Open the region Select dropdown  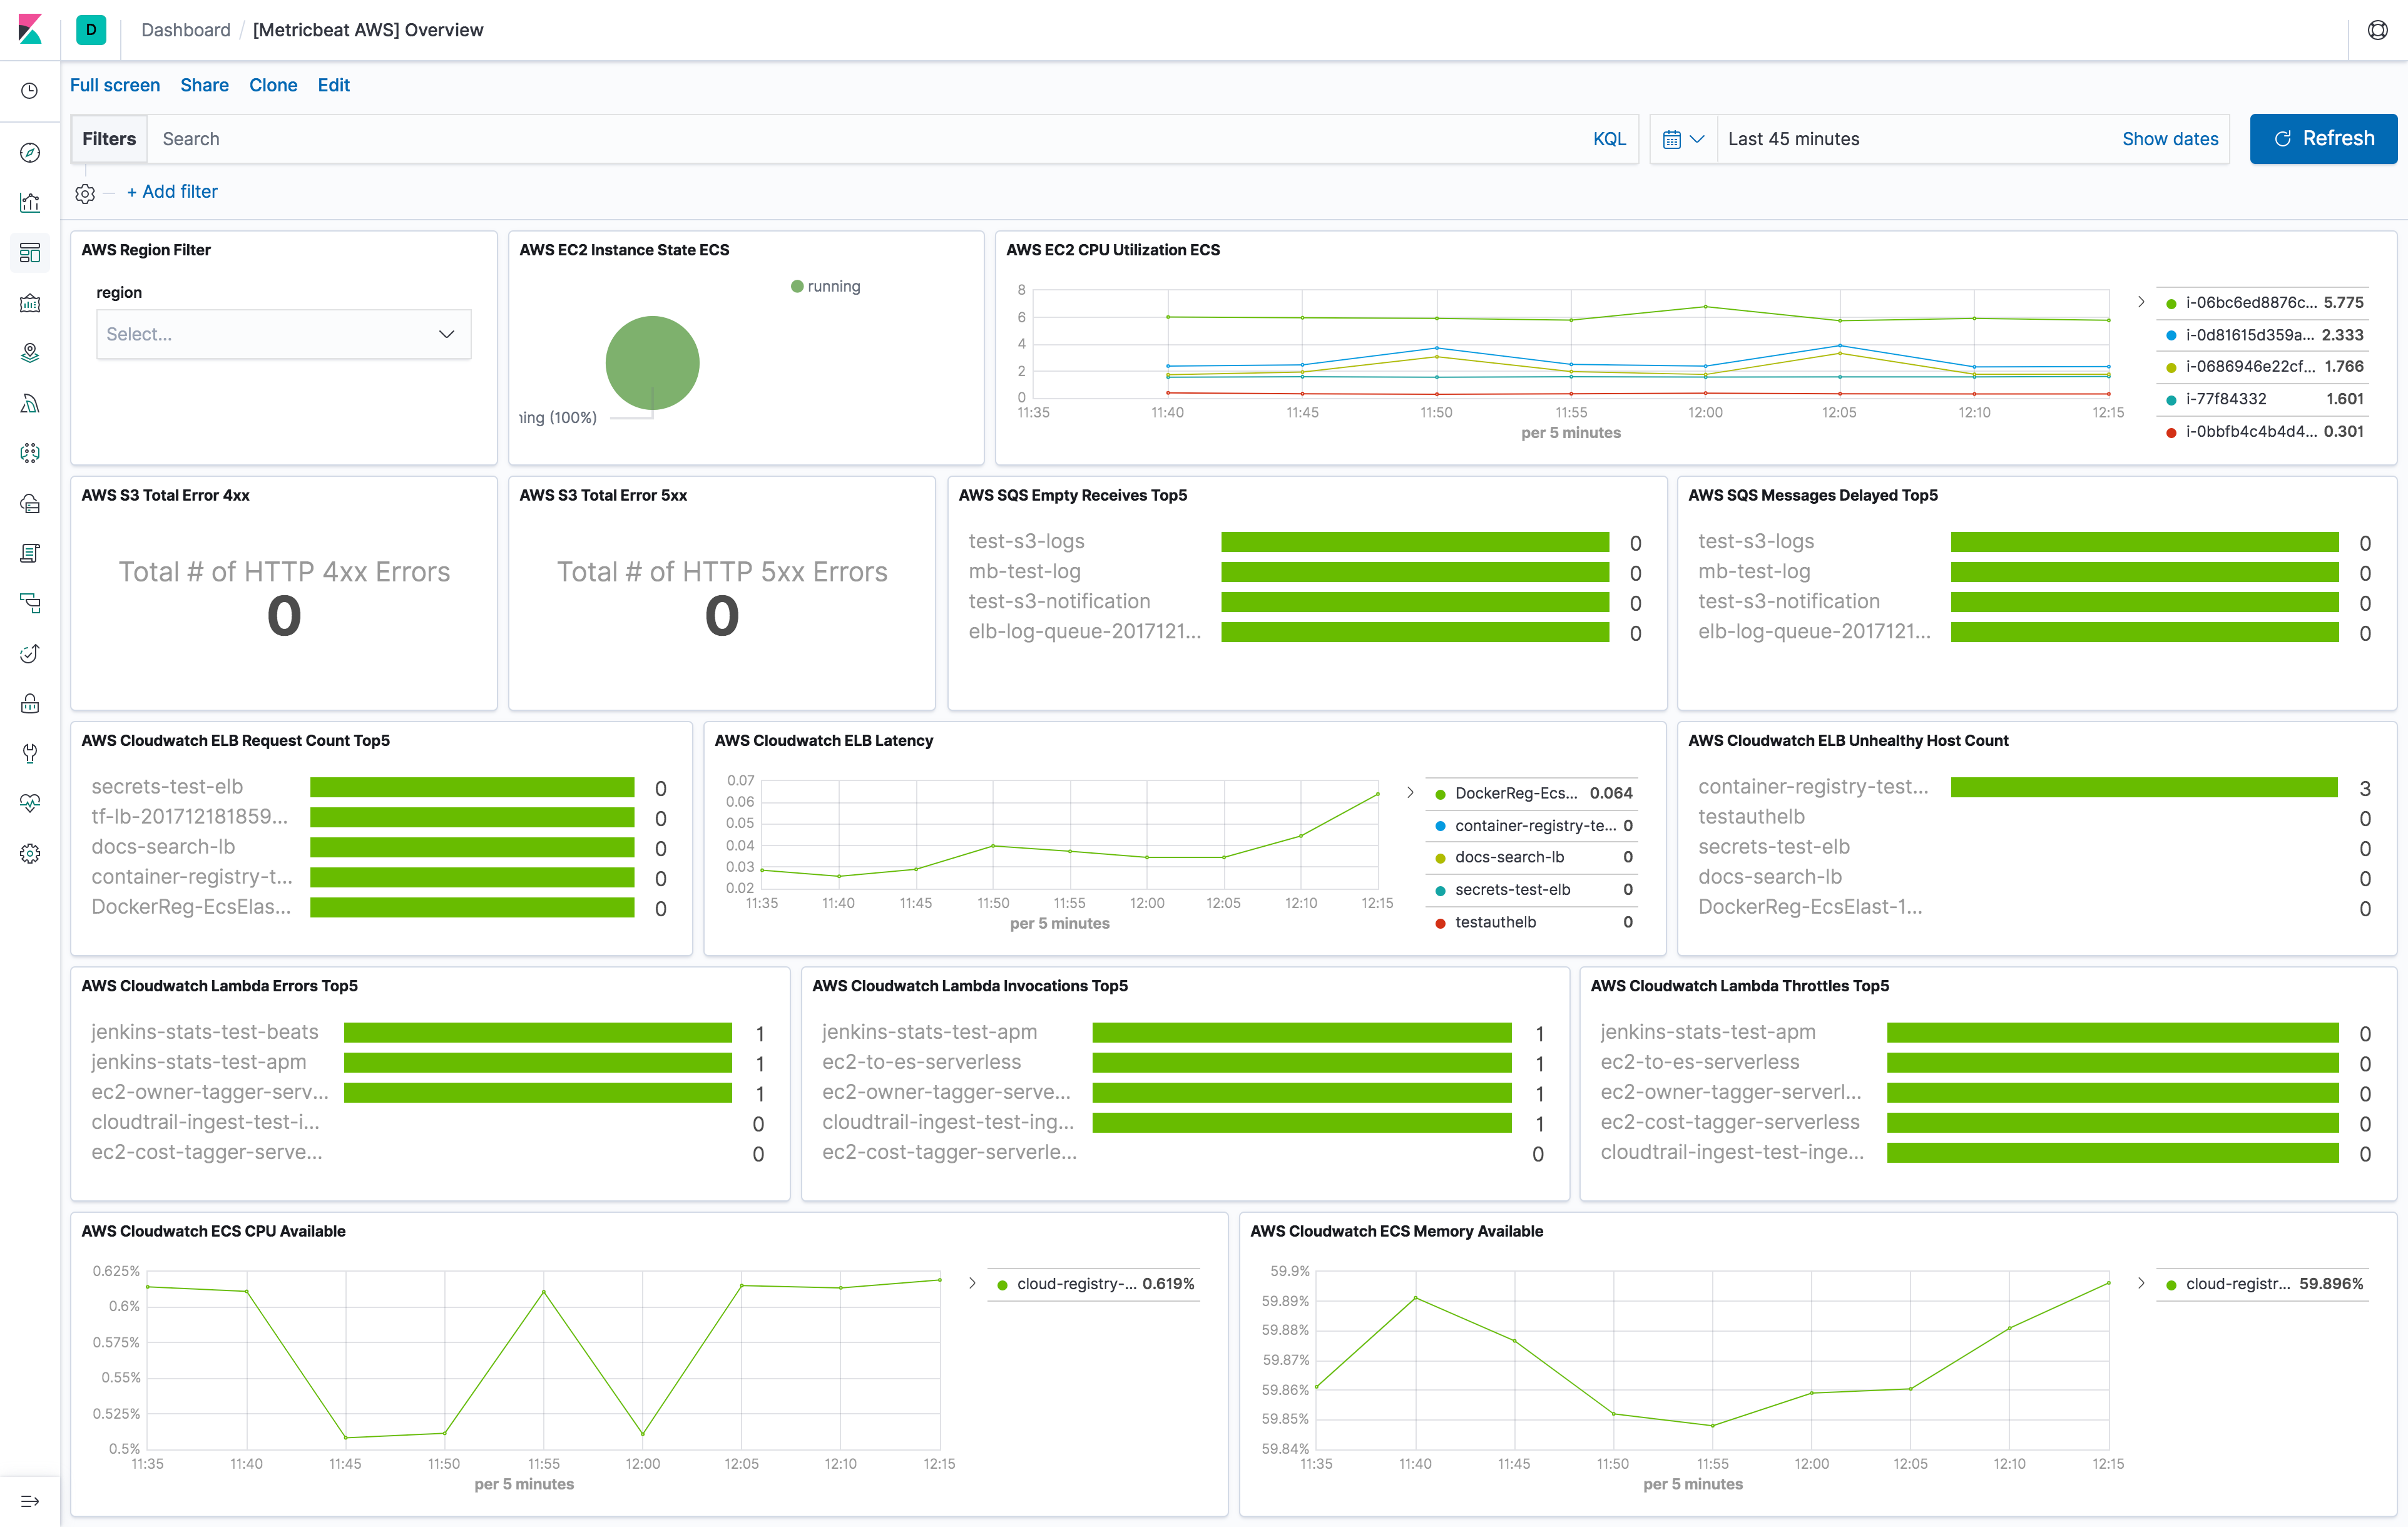tap(283, 333)
